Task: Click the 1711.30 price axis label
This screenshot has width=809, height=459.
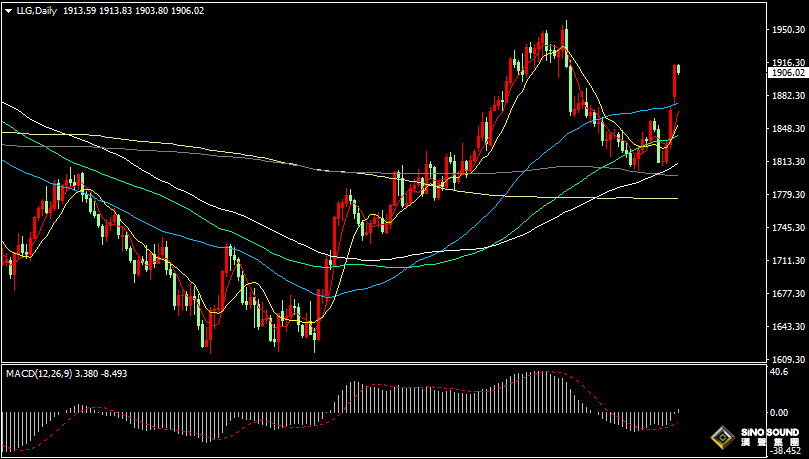Action: 789,260
